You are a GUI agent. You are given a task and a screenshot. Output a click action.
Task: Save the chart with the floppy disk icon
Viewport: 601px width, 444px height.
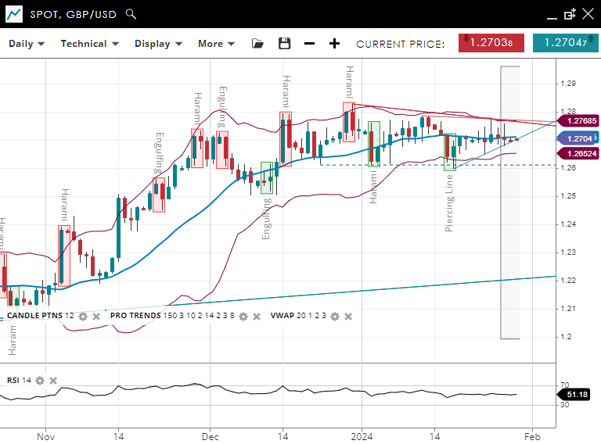(284, 44)
